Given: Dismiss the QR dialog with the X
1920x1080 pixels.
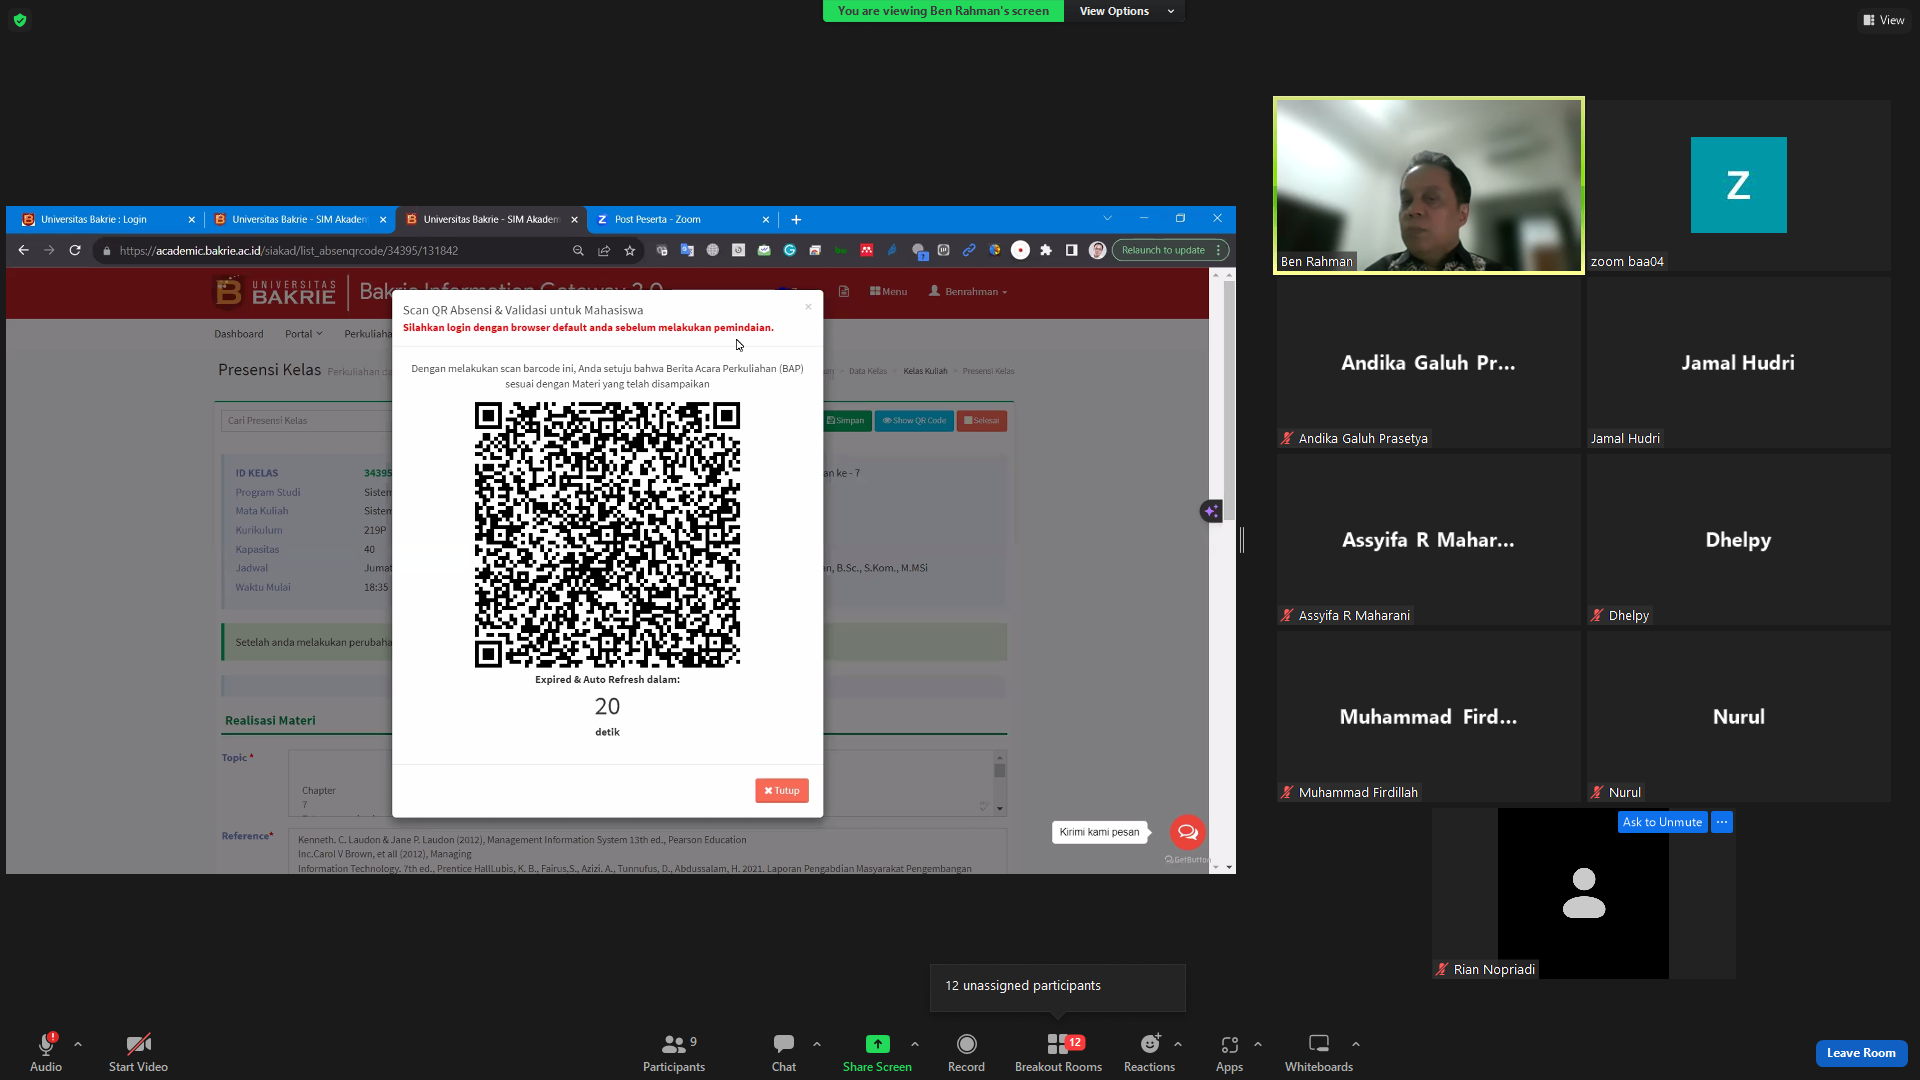Looking at the screenshot, I should [808, 307].
